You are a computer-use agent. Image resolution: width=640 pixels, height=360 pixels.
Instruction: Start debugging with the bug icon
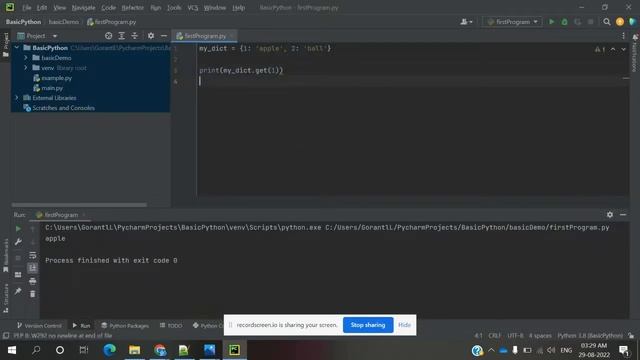[x=564, y=22]
